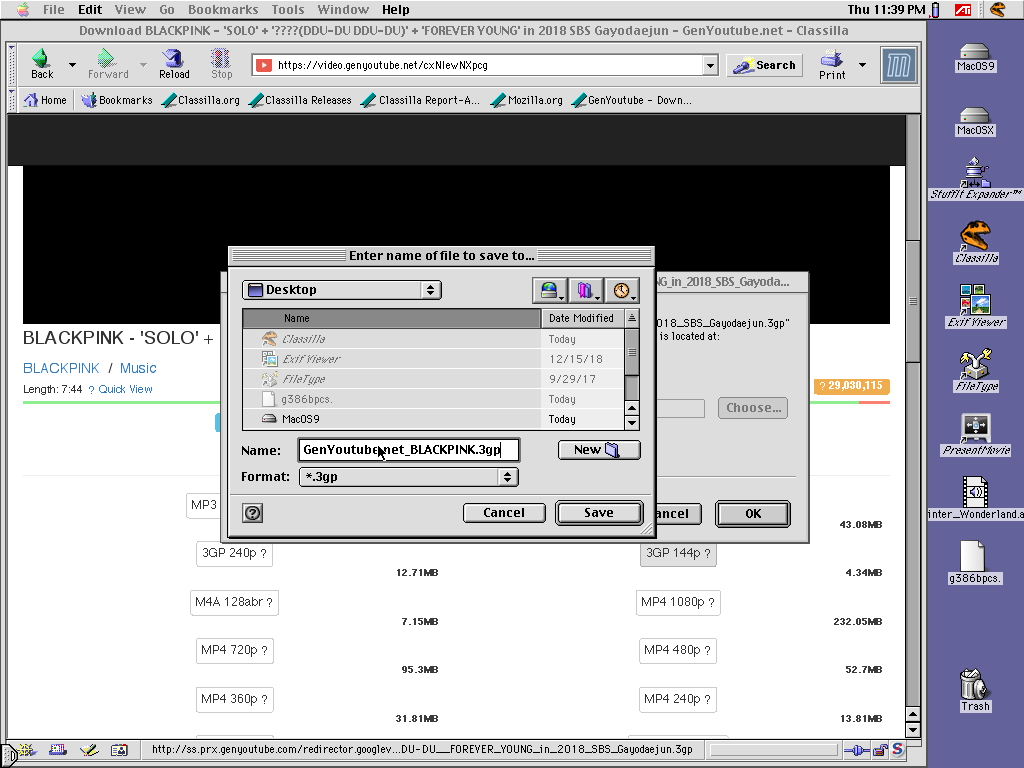The image size is (1024, 768).
Task: Click the Trash desktop icon
Action: pyautogui.click(x=975, y=690)
